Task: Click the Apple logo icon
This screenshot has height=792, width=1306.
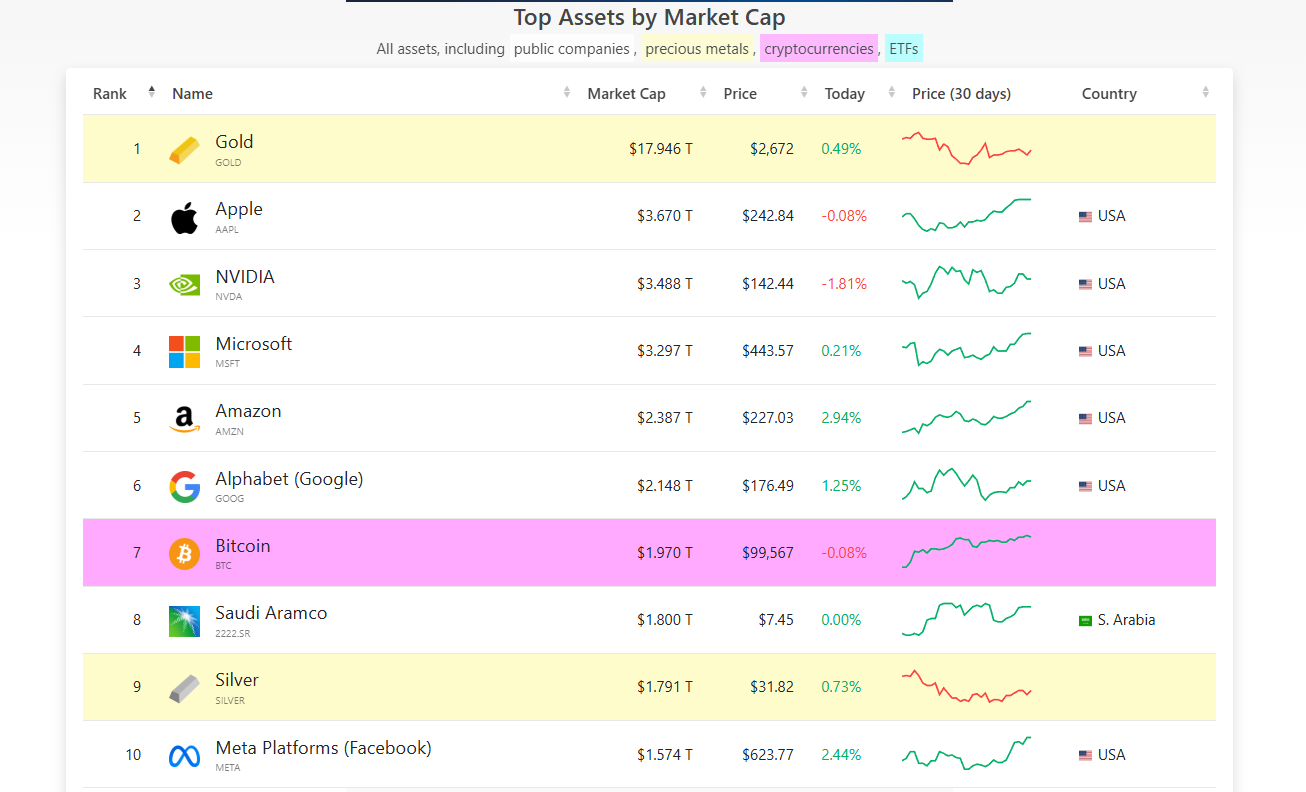Action: click(x=184, y=217)
